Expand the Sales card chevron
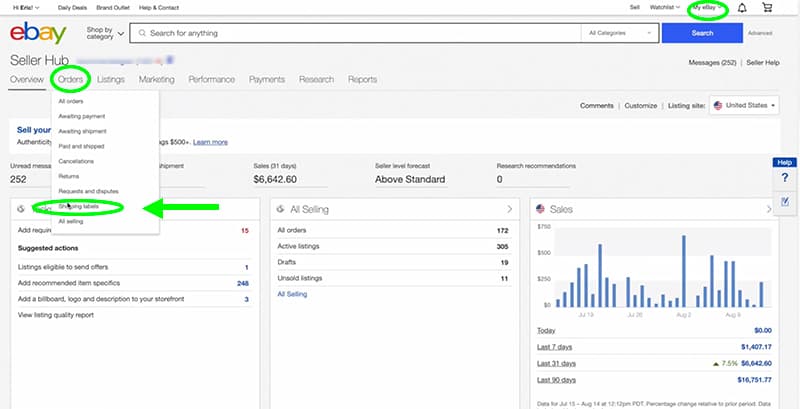The image size is (800, 409). pos(769,209)
